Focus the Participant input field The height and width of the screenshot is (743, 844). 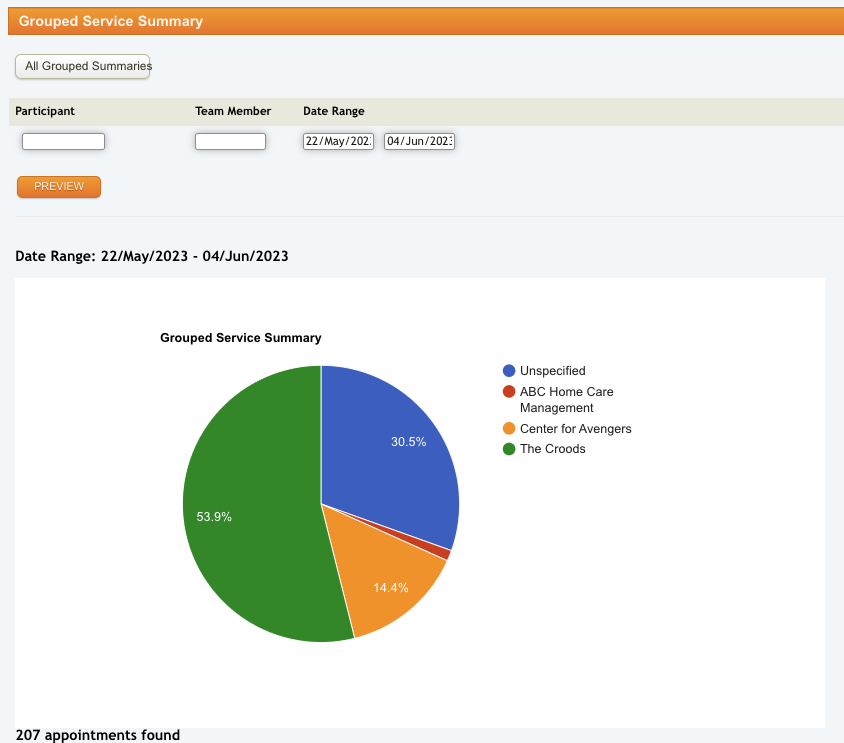(x=64, y=141)
